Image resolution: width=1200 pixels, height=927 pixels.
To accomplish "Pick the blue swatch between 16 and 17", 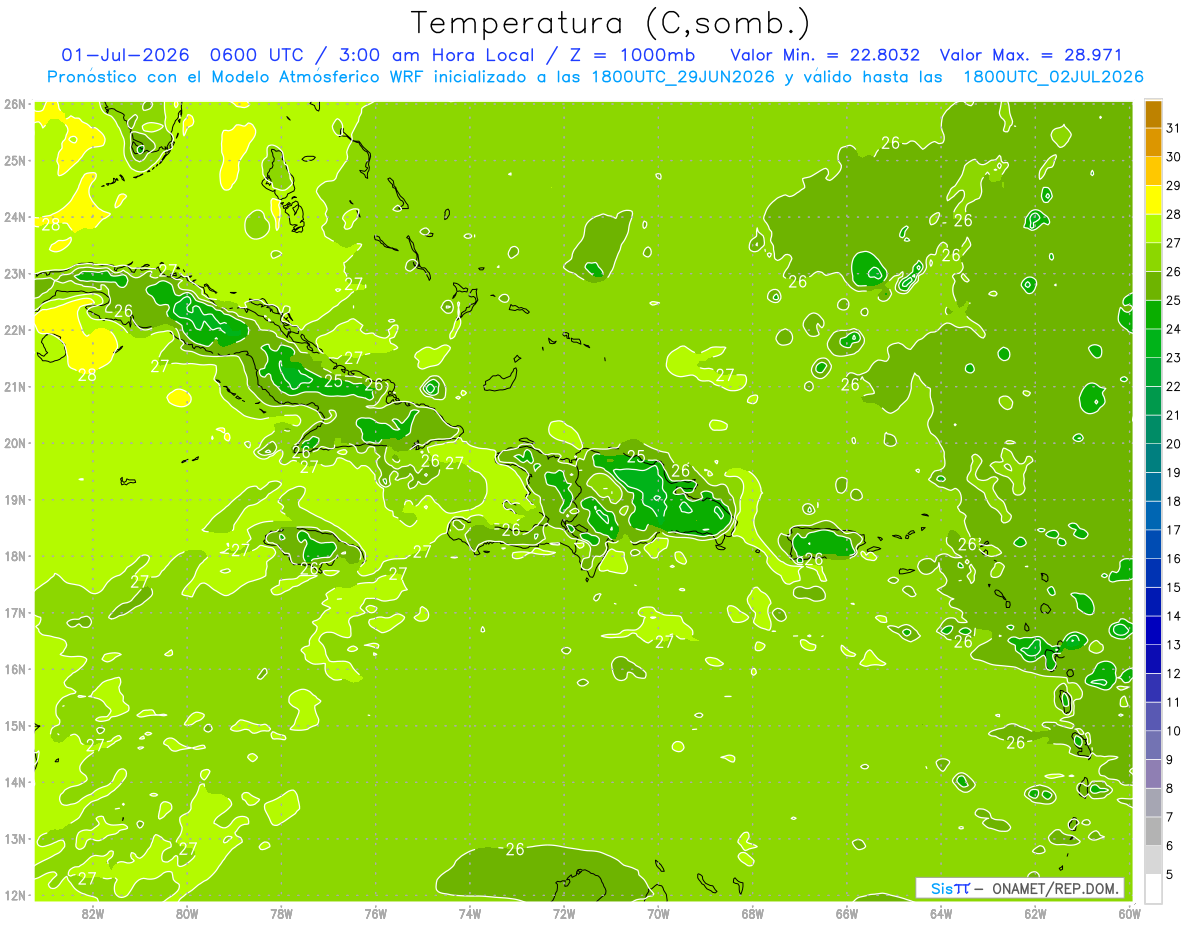I will pos(1154,544).
